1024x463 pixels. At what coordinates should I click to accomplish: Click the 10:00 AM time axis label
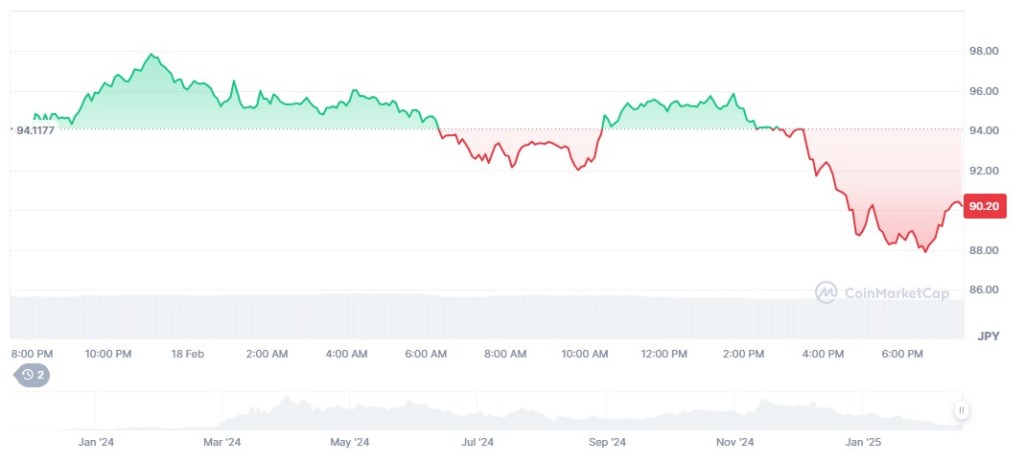tap(585, 354)
